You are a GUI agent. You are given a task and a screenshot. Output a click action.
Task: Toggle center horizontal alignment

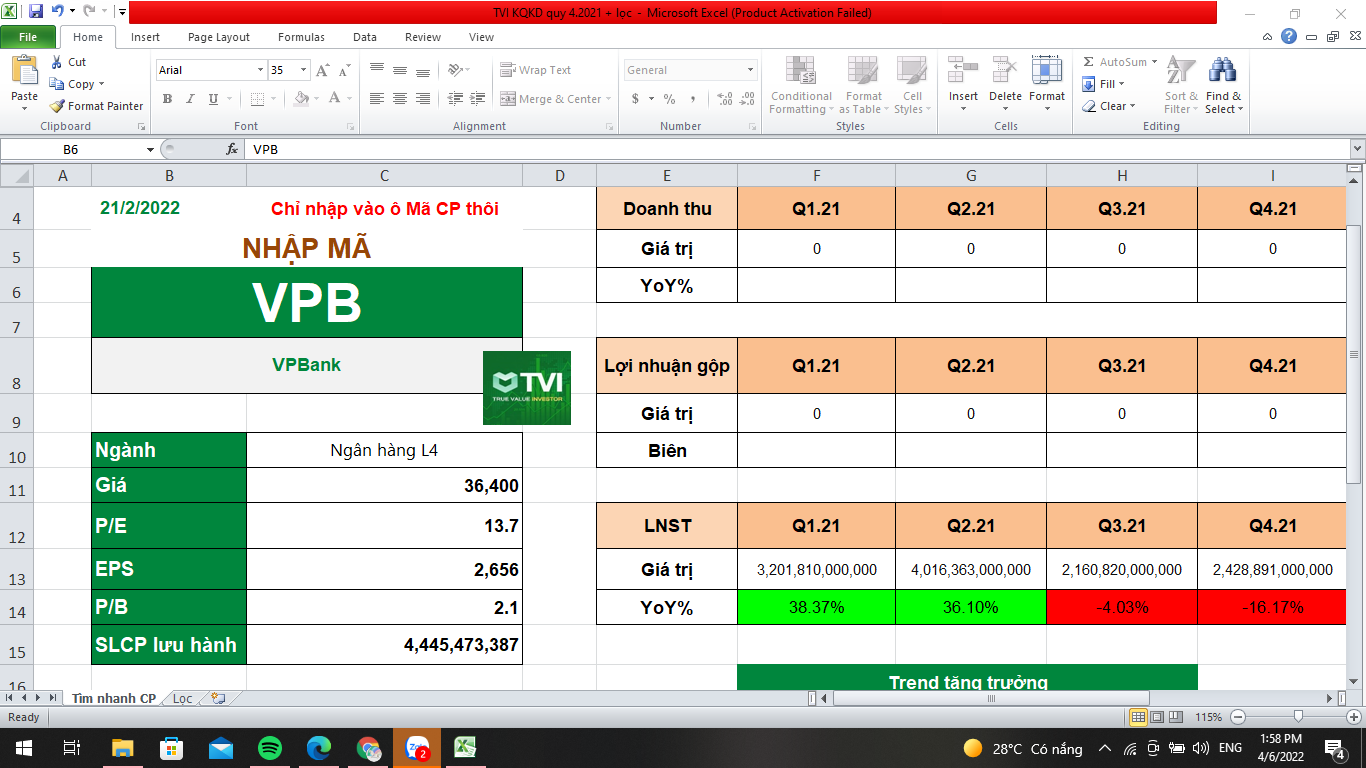400,99
